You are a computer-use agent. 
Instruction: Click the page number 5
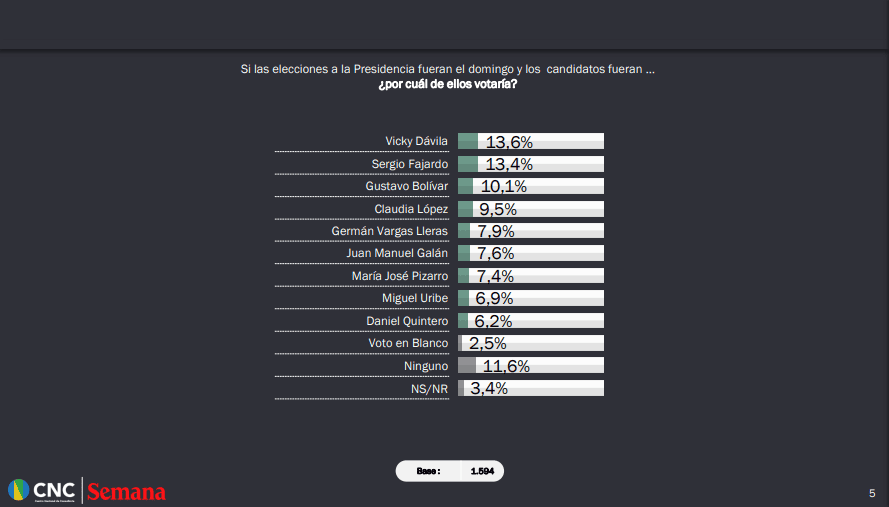(x=872, y=492)
